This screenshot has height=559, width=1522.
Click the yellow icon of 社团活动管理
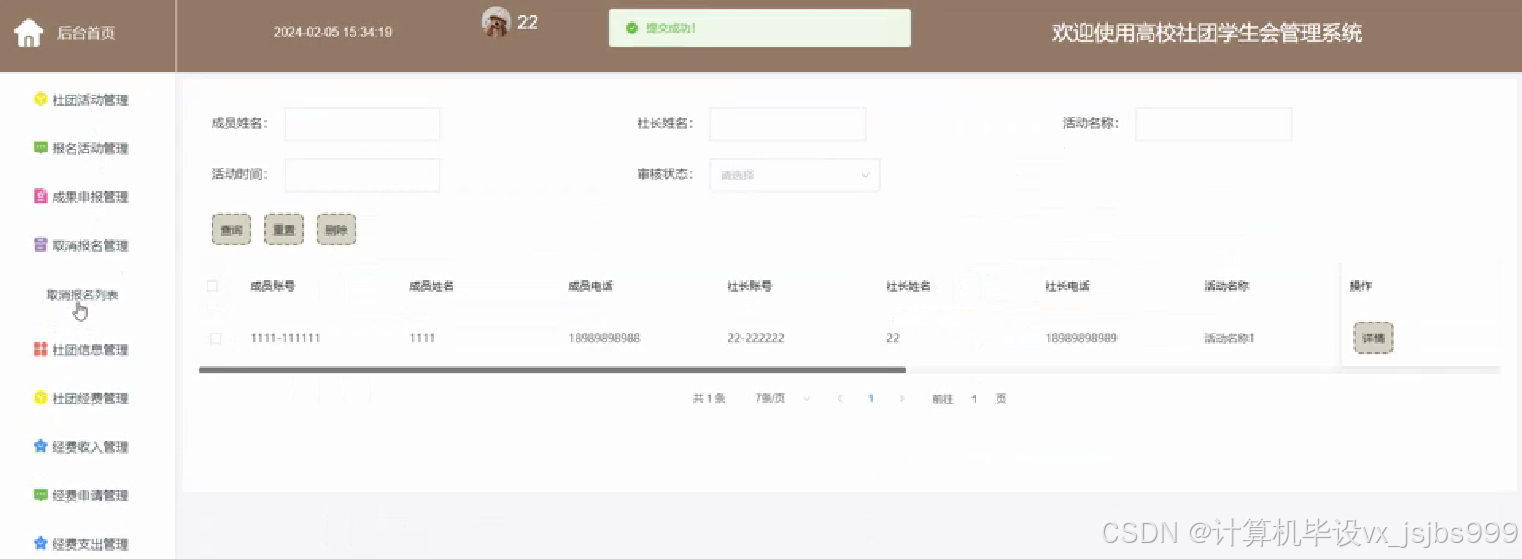pyautogui.click(x=41, y=99)
